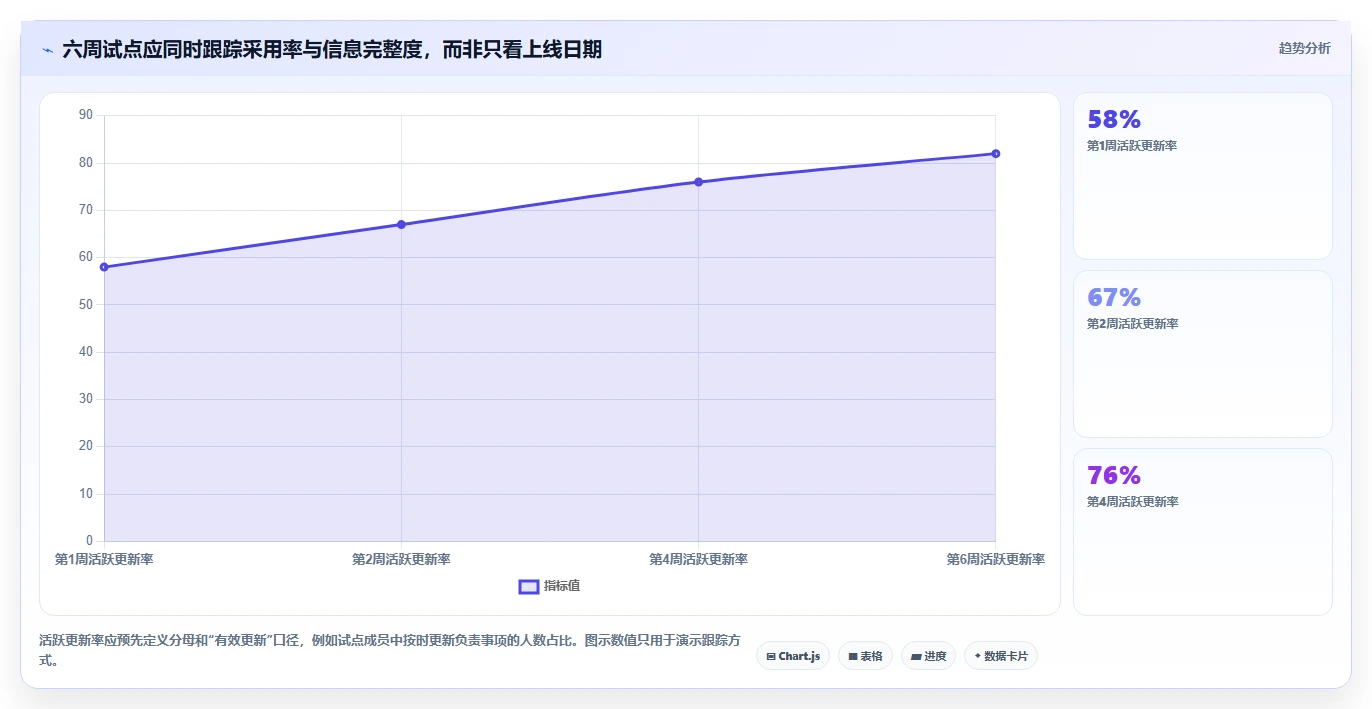Click the 第4周 data point at 76
The image size is (1372, 709).
click(x=698, y=182)
